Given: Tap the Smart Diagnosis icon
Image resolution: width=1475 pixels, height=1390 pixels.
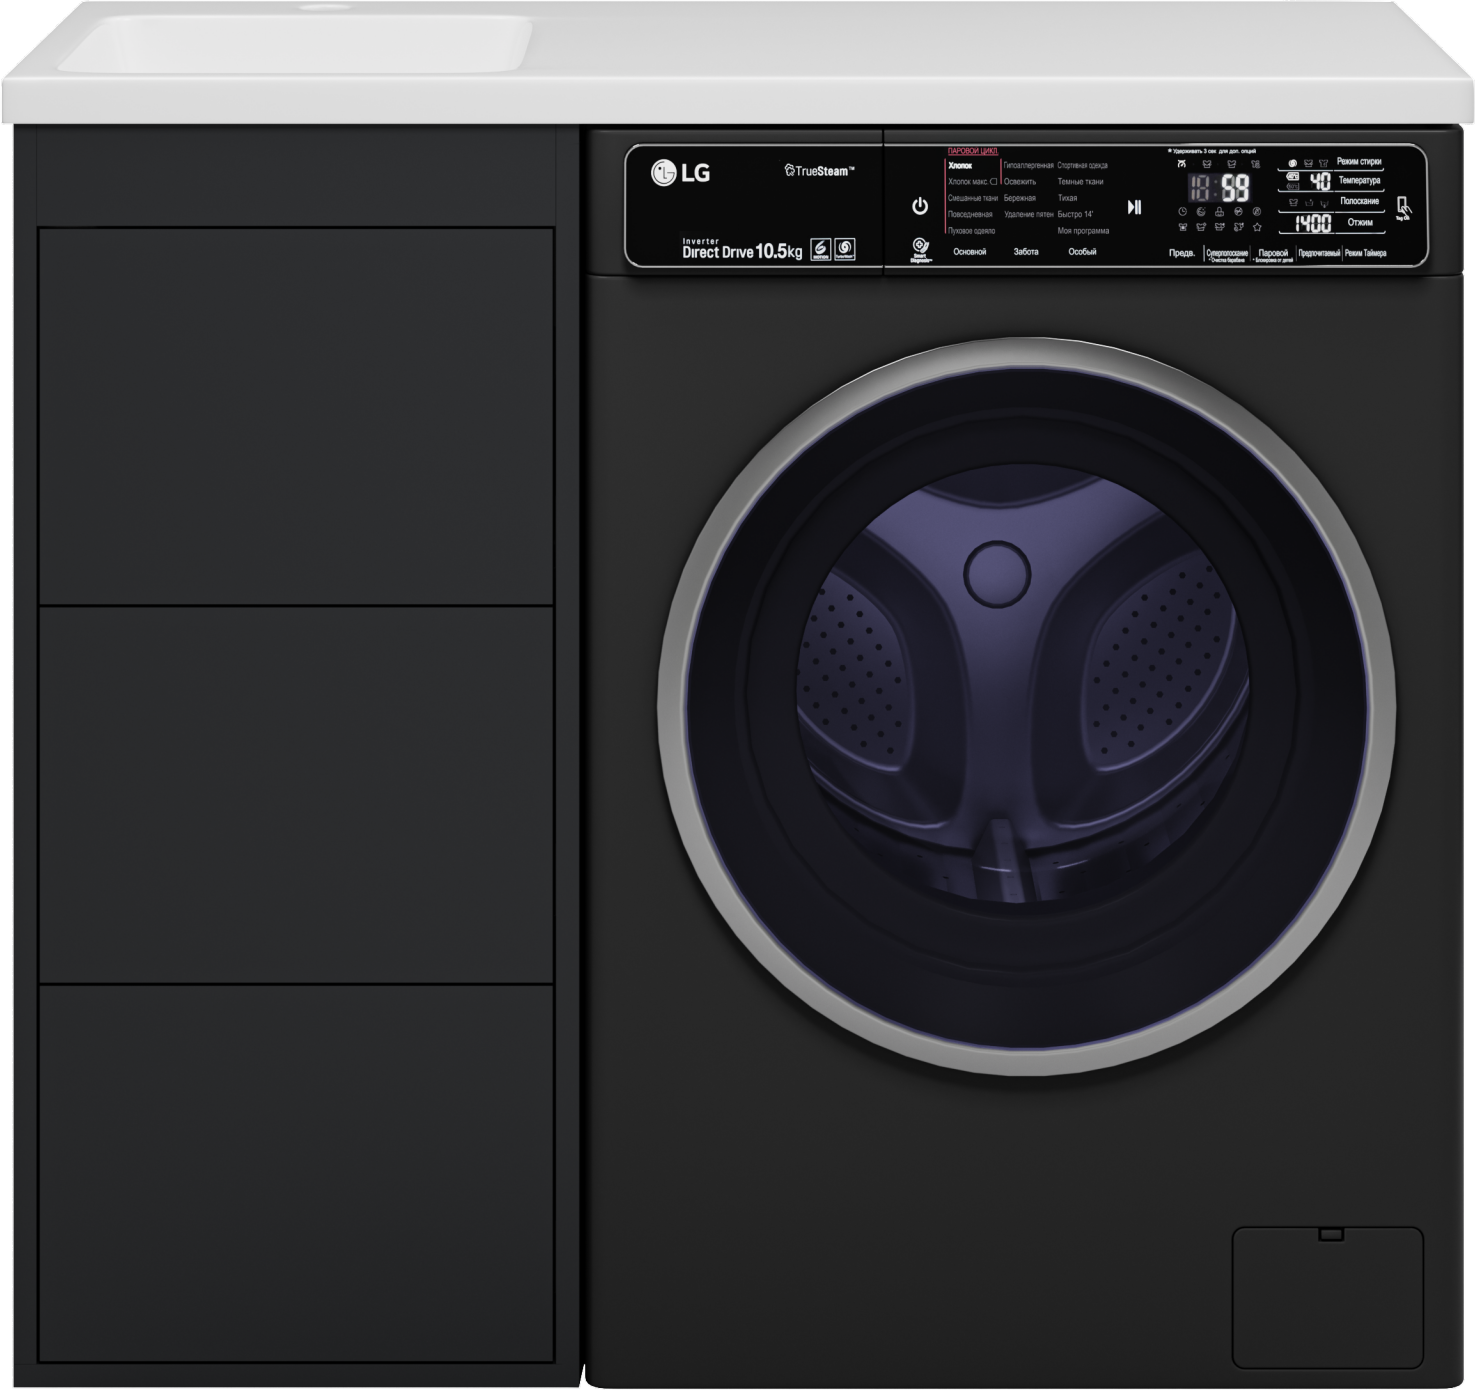Looking at the screenshot, I should (920, 248).
